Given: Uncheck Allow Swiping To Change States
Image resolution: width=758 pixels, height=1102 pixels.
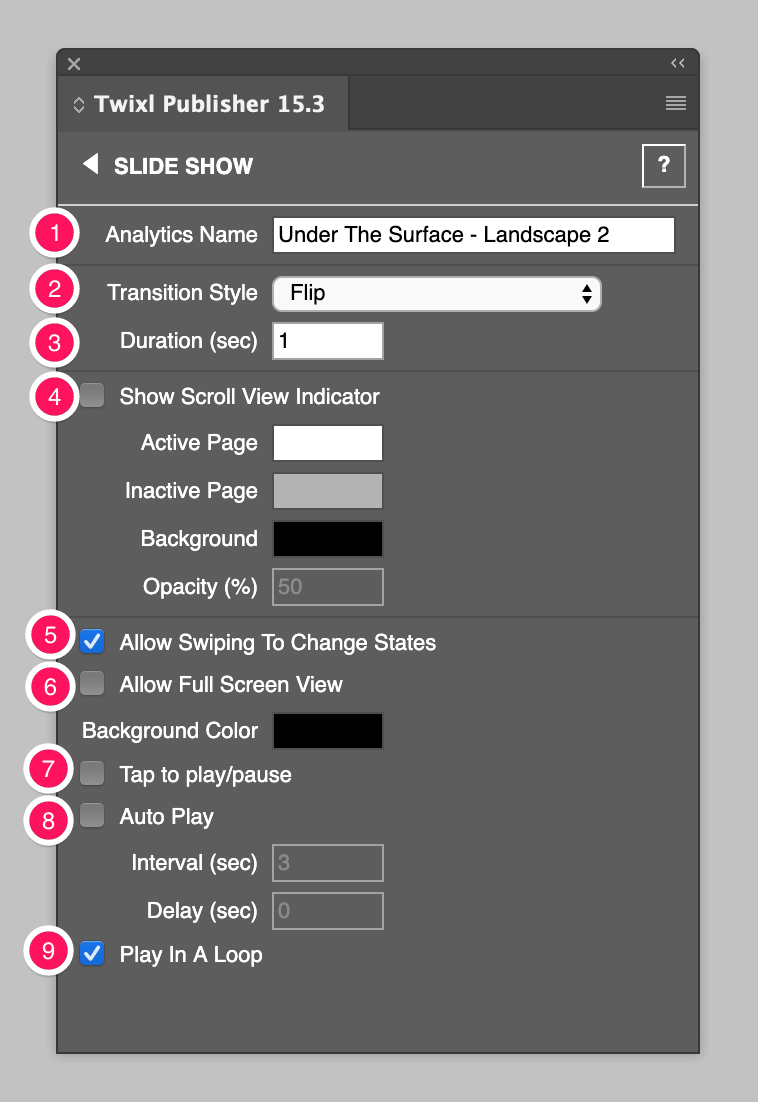Looking at the screenshot, I should [x=92, y=642].
